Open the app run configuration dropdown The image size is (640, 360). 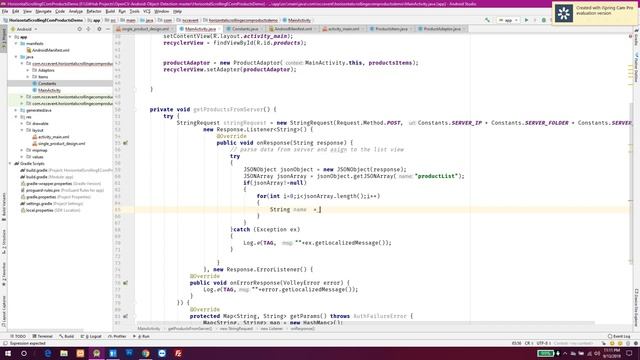click(x=508, y=20)
